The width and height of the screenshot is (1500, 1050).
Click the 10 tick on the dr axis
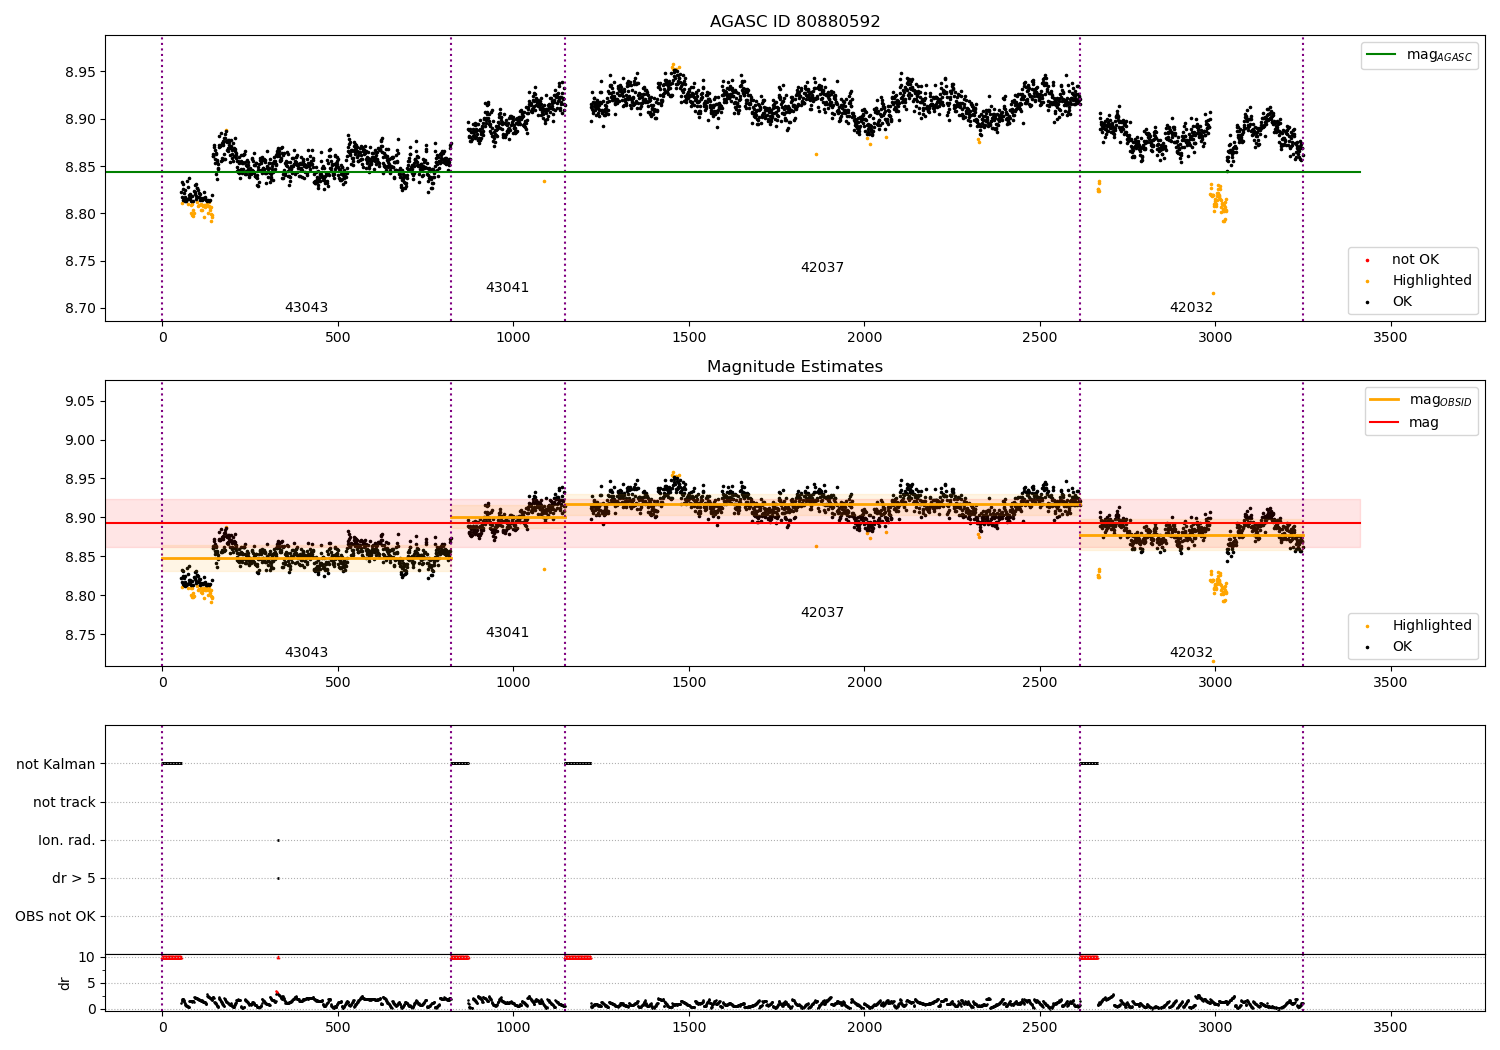coord(87,957)
